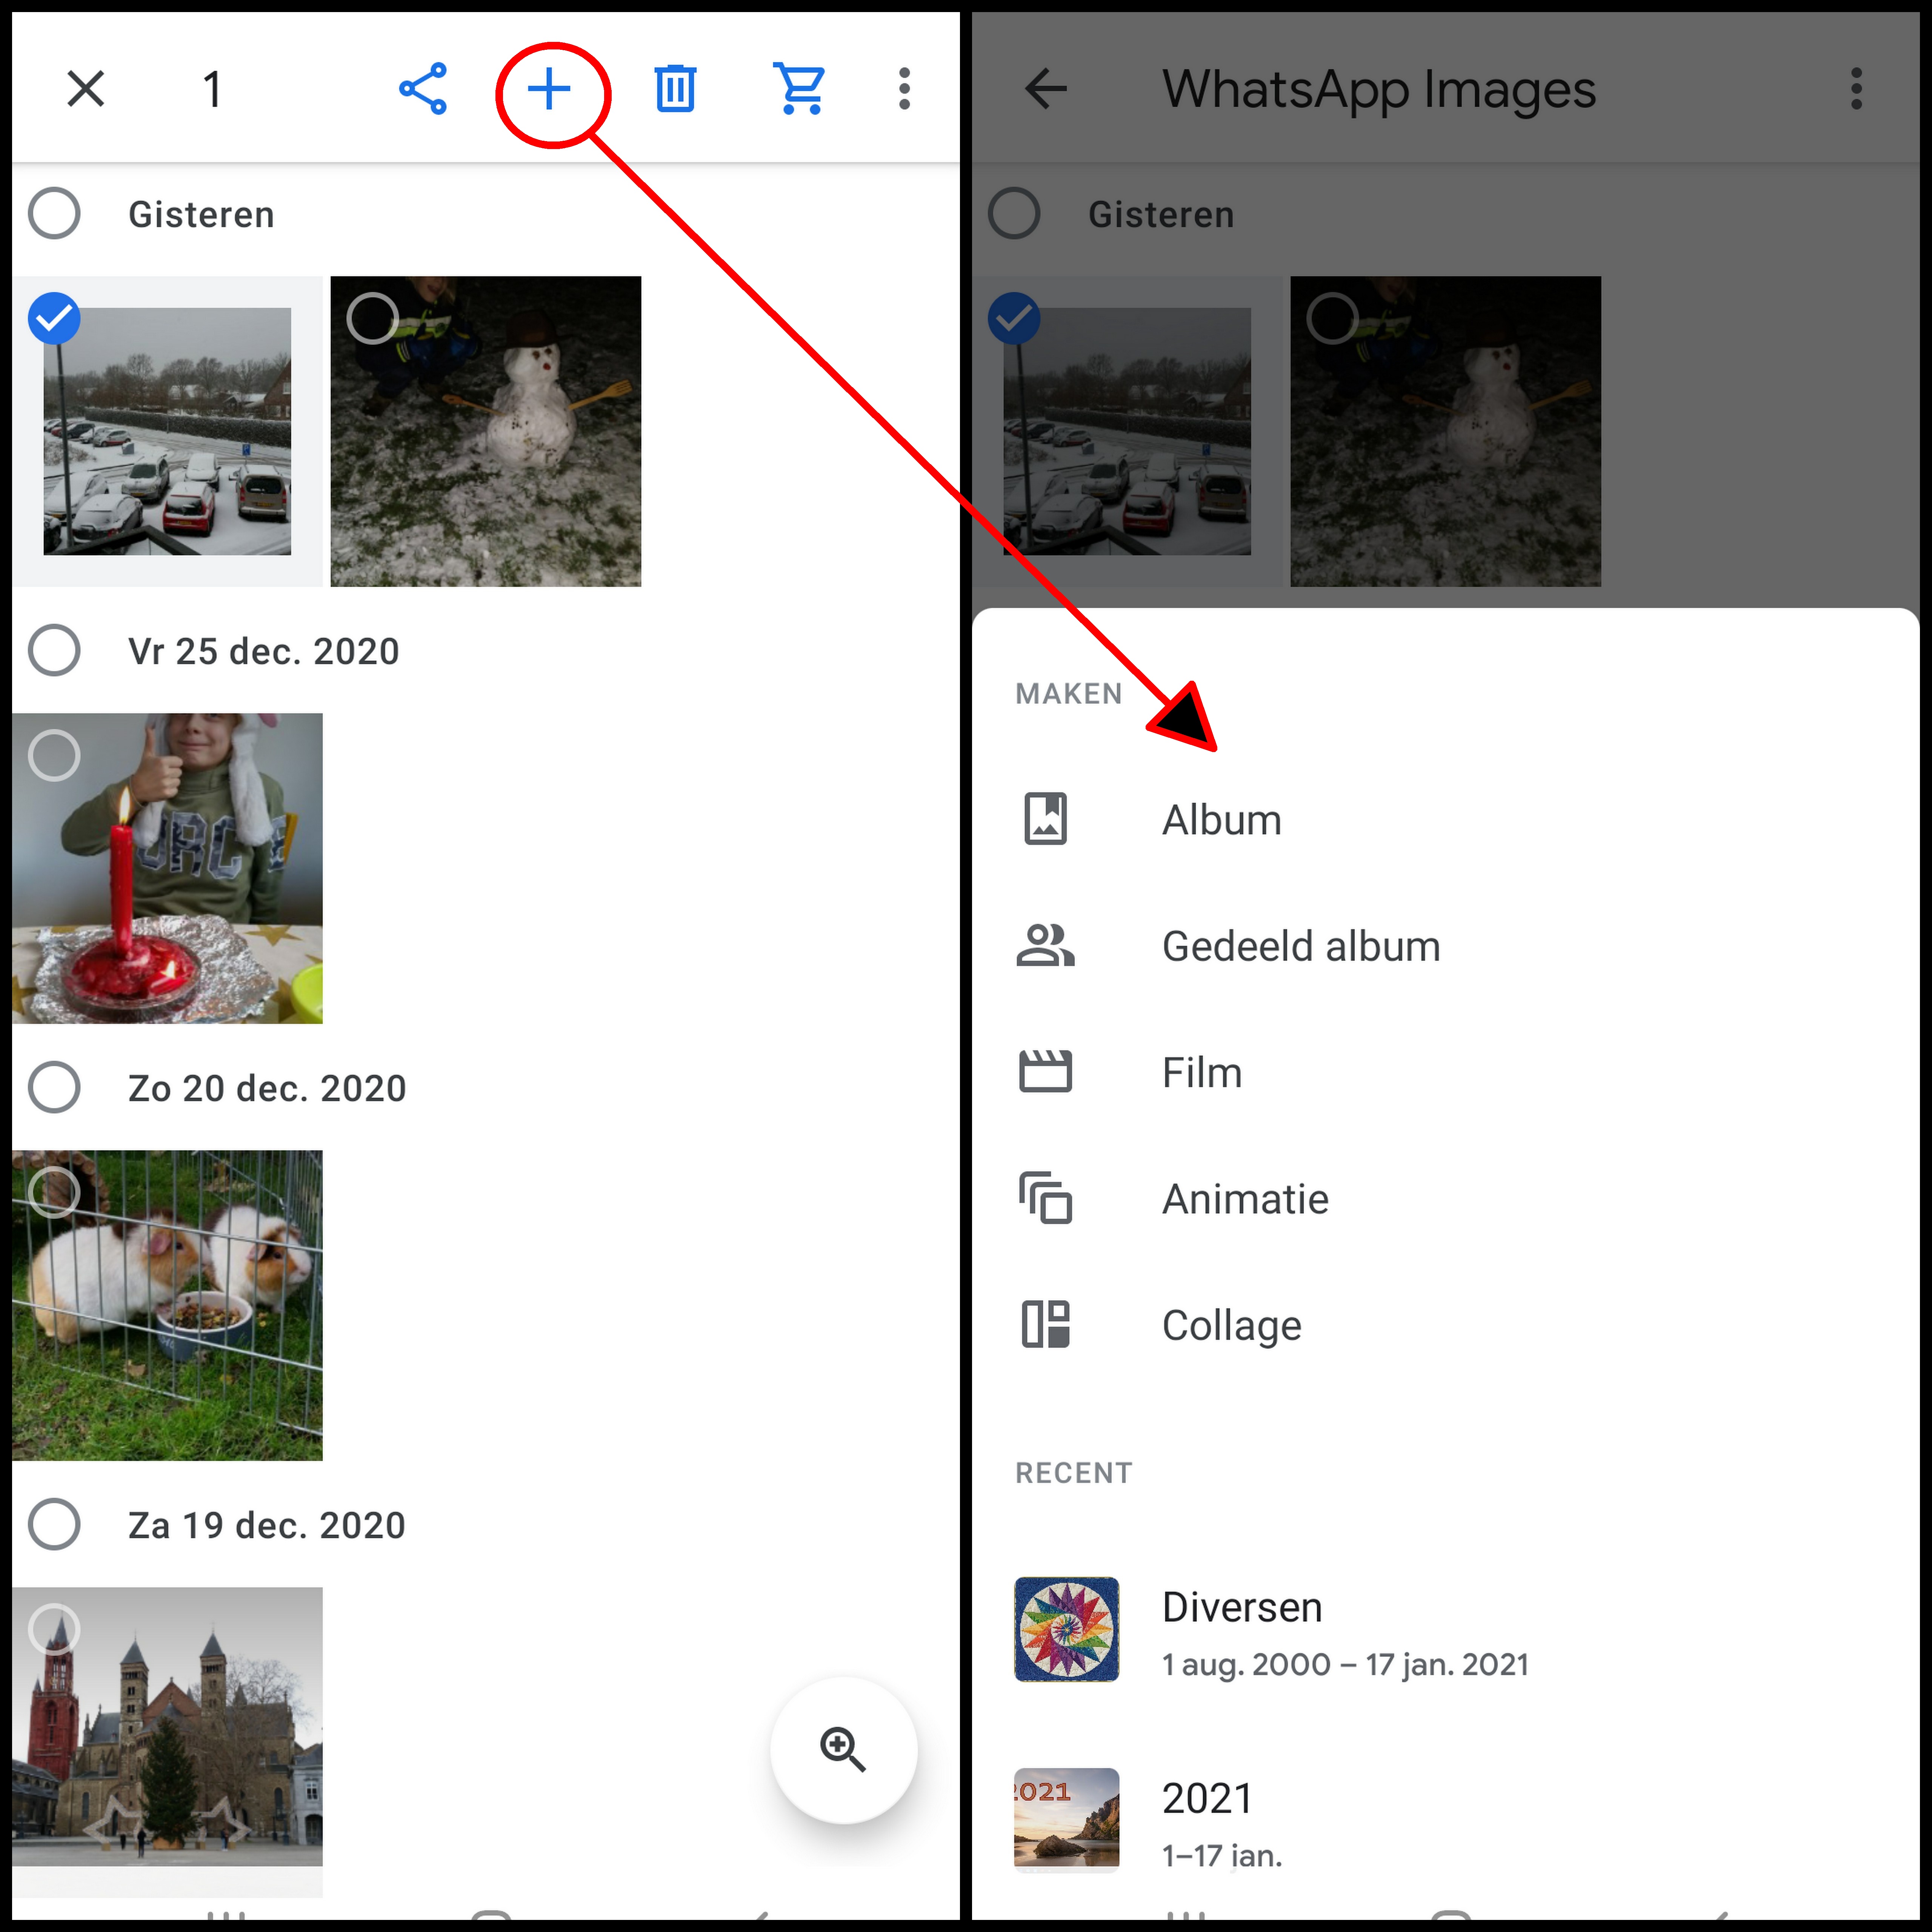Select all photos from Zo 20 dec. 2020
Screen dimensions: 1932x1932
[x=54, y=1087]
